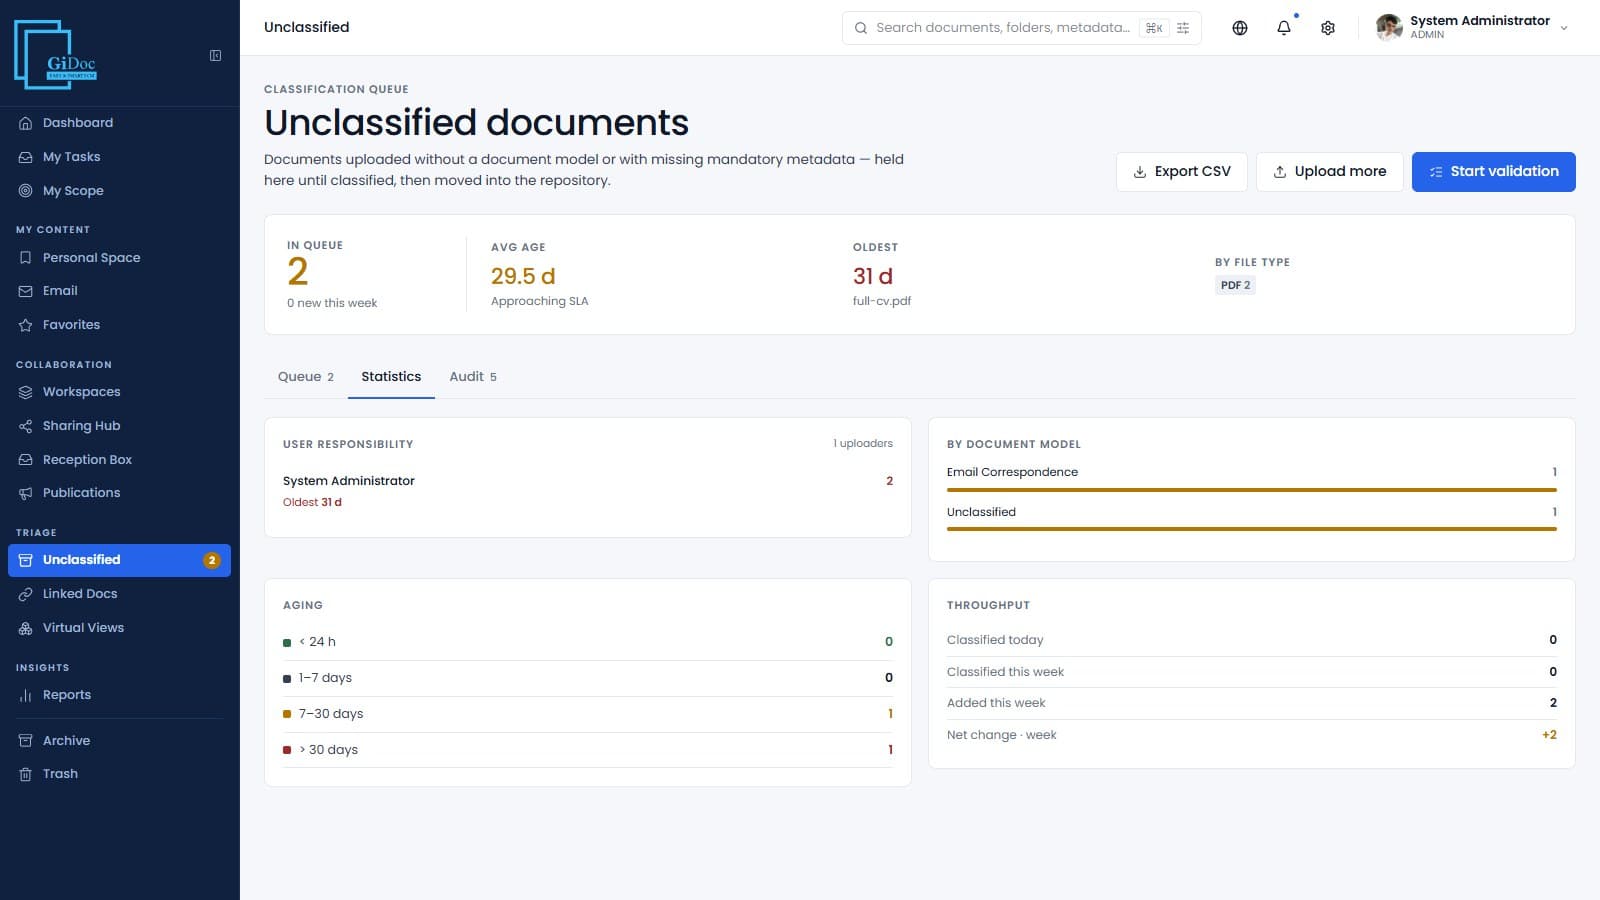This screenshot has height=900, width=1600.
Task: Switch to the Queue tab
Action: pyautogui.click(x=306, y=377)
